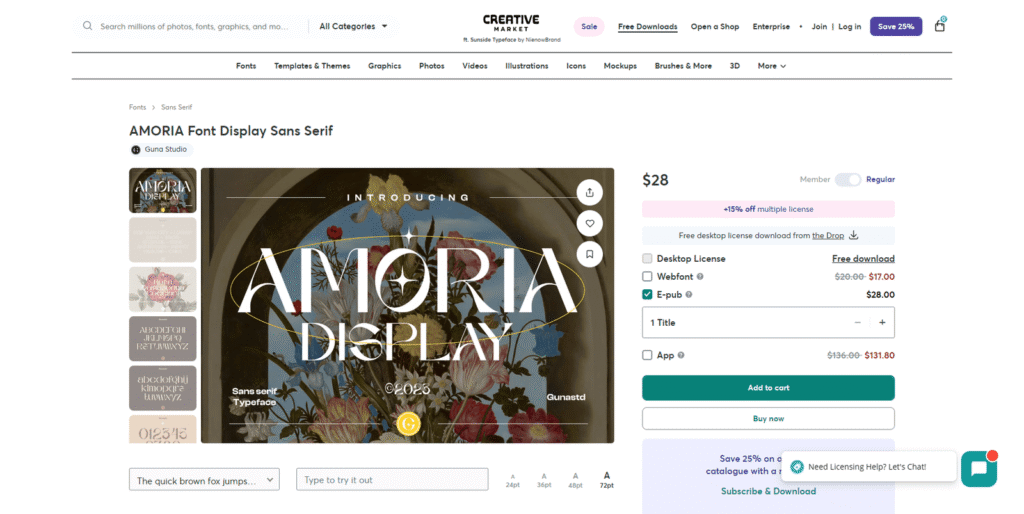The width and height of the screenshot is (1024, 514).
Task: Decrease title count with minus icon
Action: 857,323
